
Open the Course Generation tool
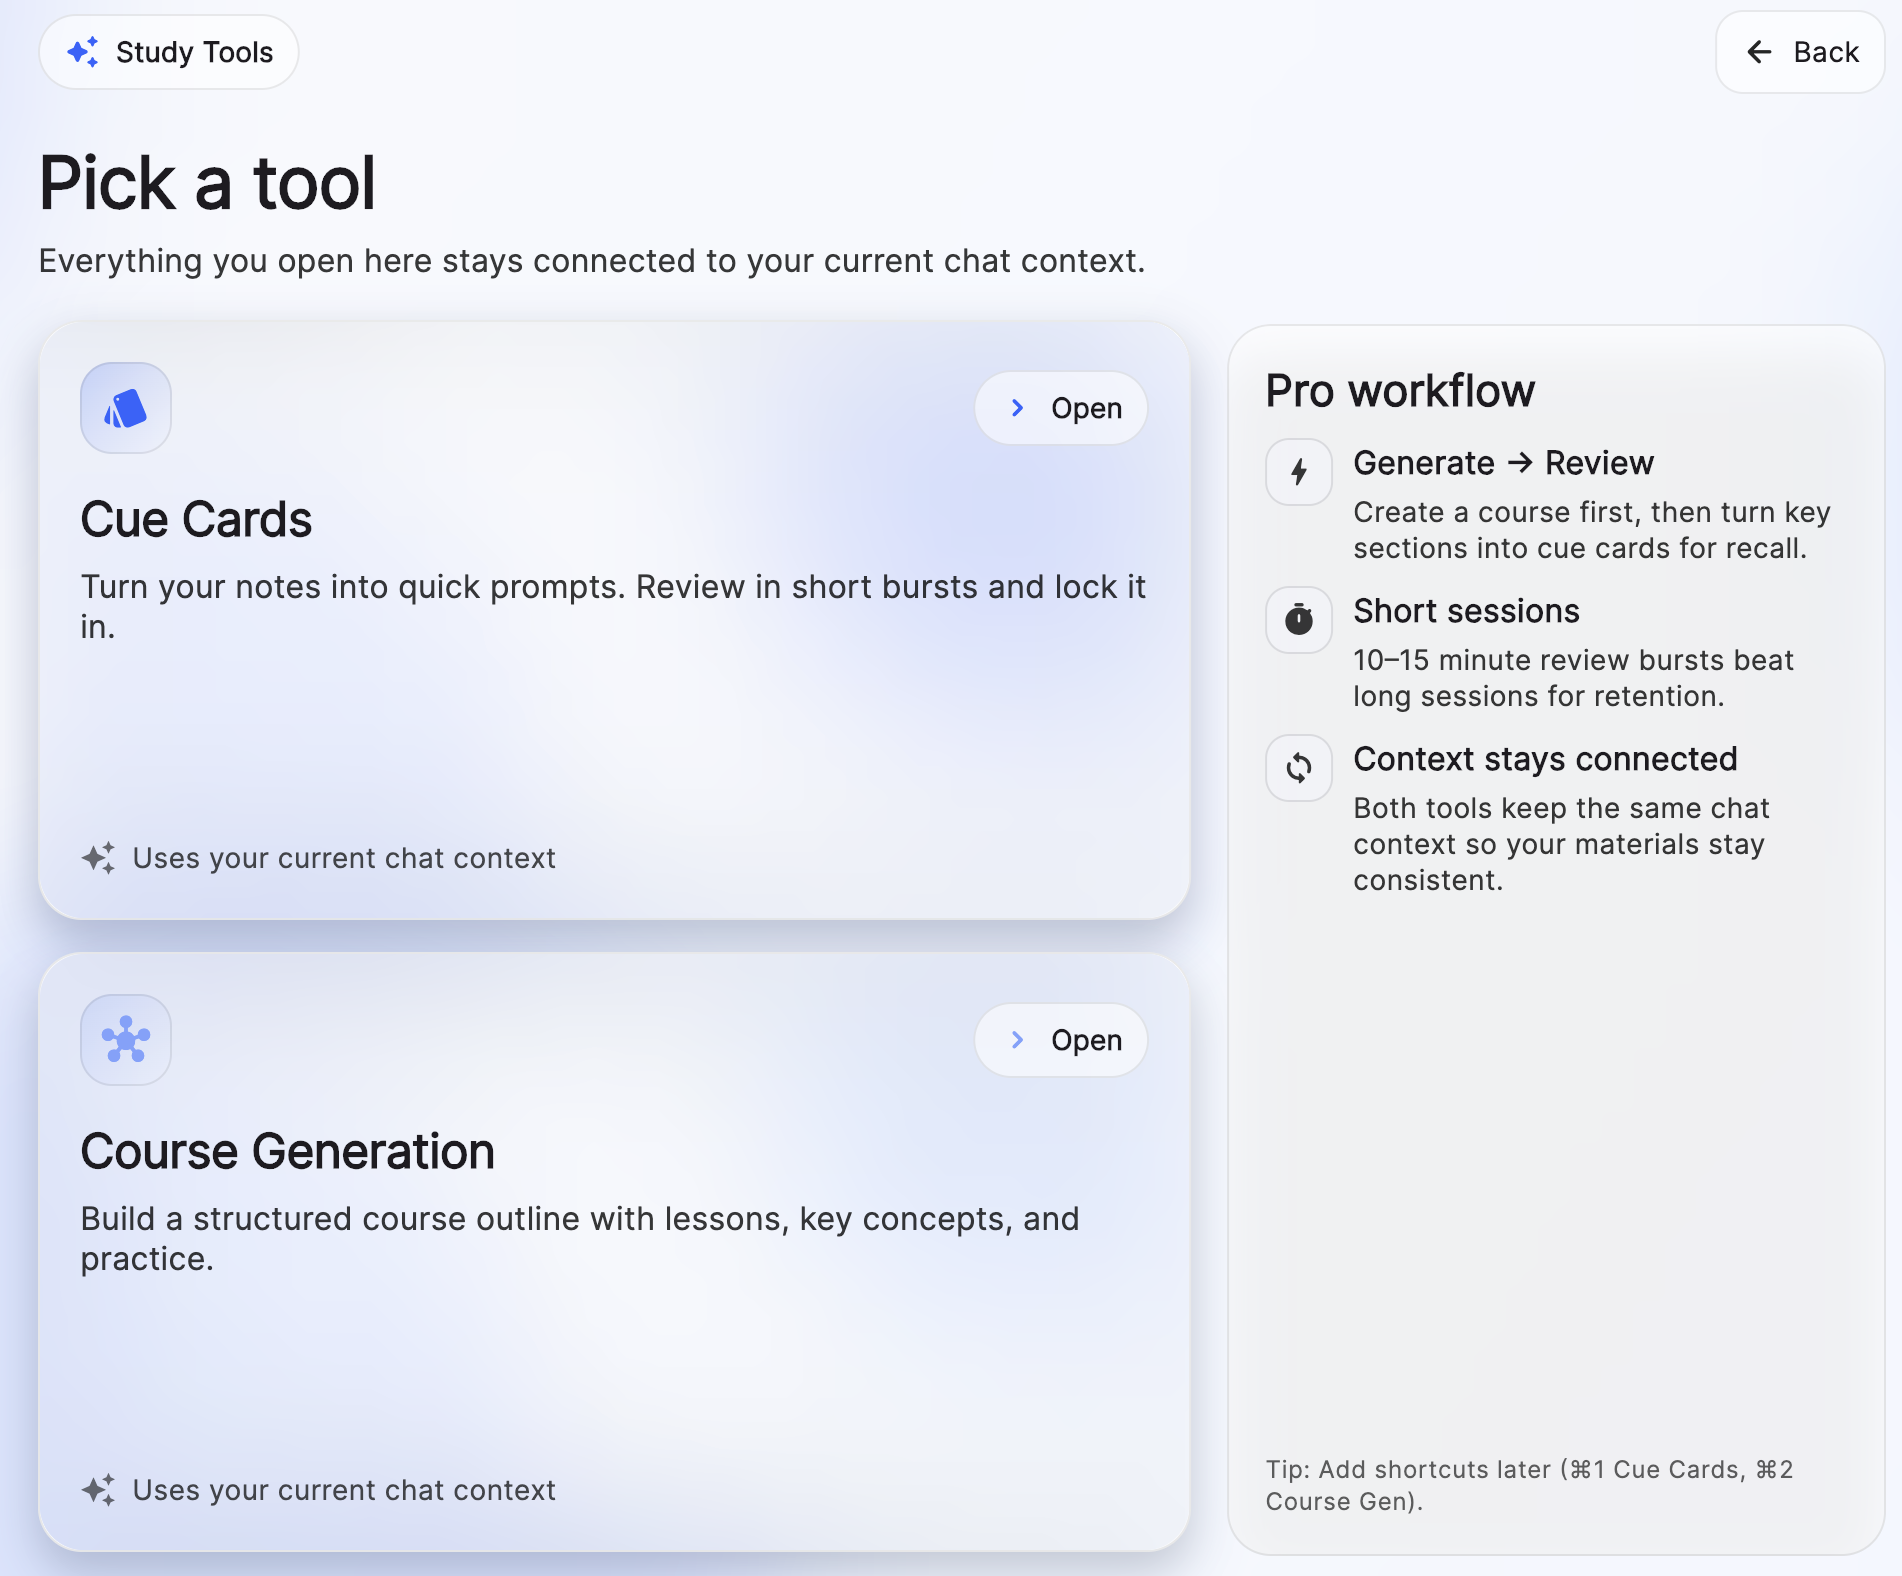(x=1062, y=1040)
